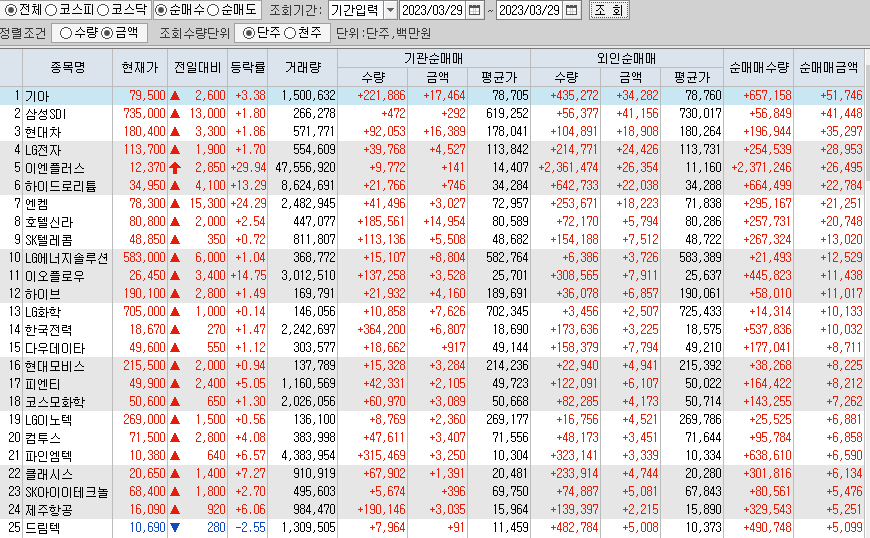870x538 pixels.
Task: Select the LG에너지솔루션 stock name
Action: [x=66, y=258]
